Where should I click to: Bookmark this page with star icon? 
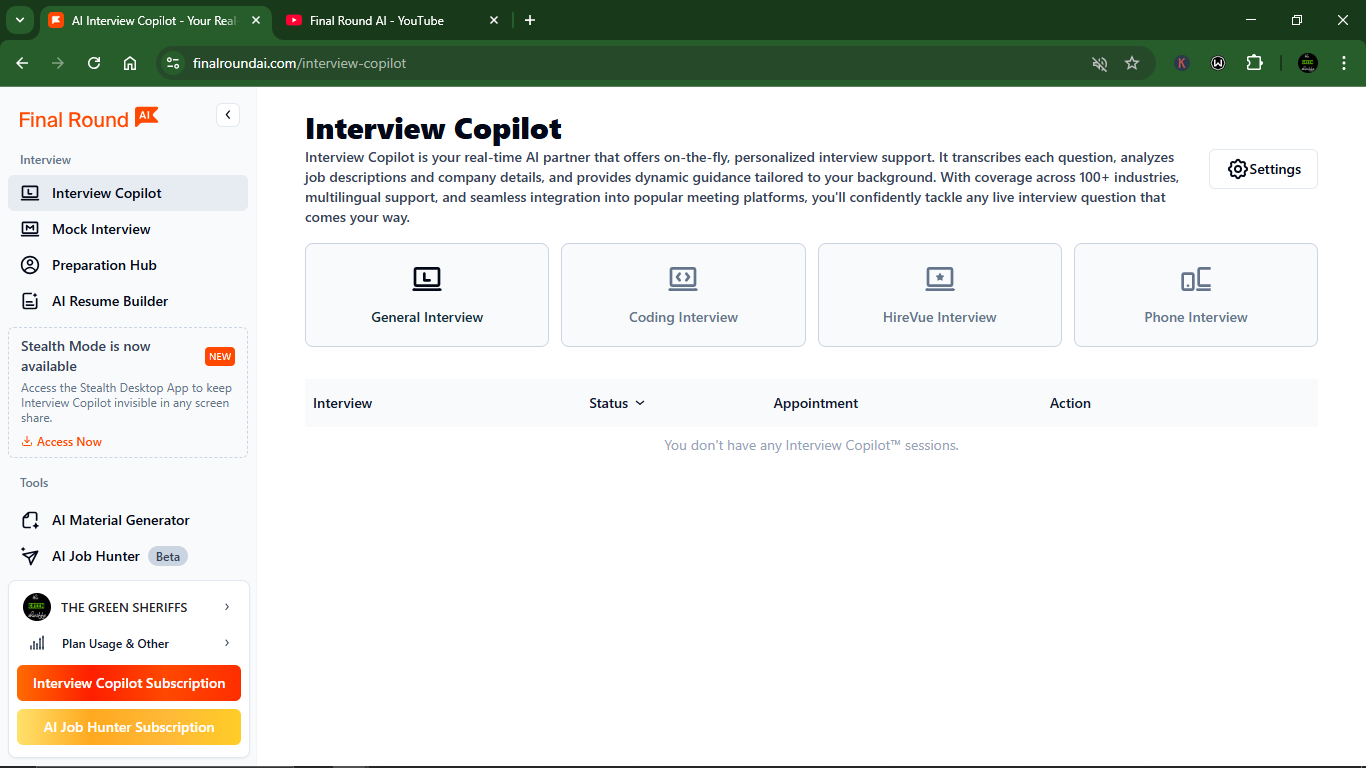click(1132, 63)
